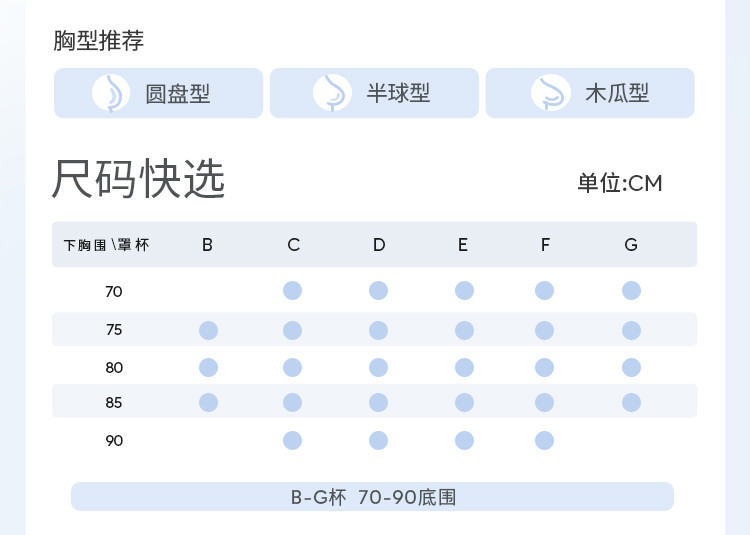Select size 70 cup C dot
Screen dimensions: 750x535
point(293,291)
